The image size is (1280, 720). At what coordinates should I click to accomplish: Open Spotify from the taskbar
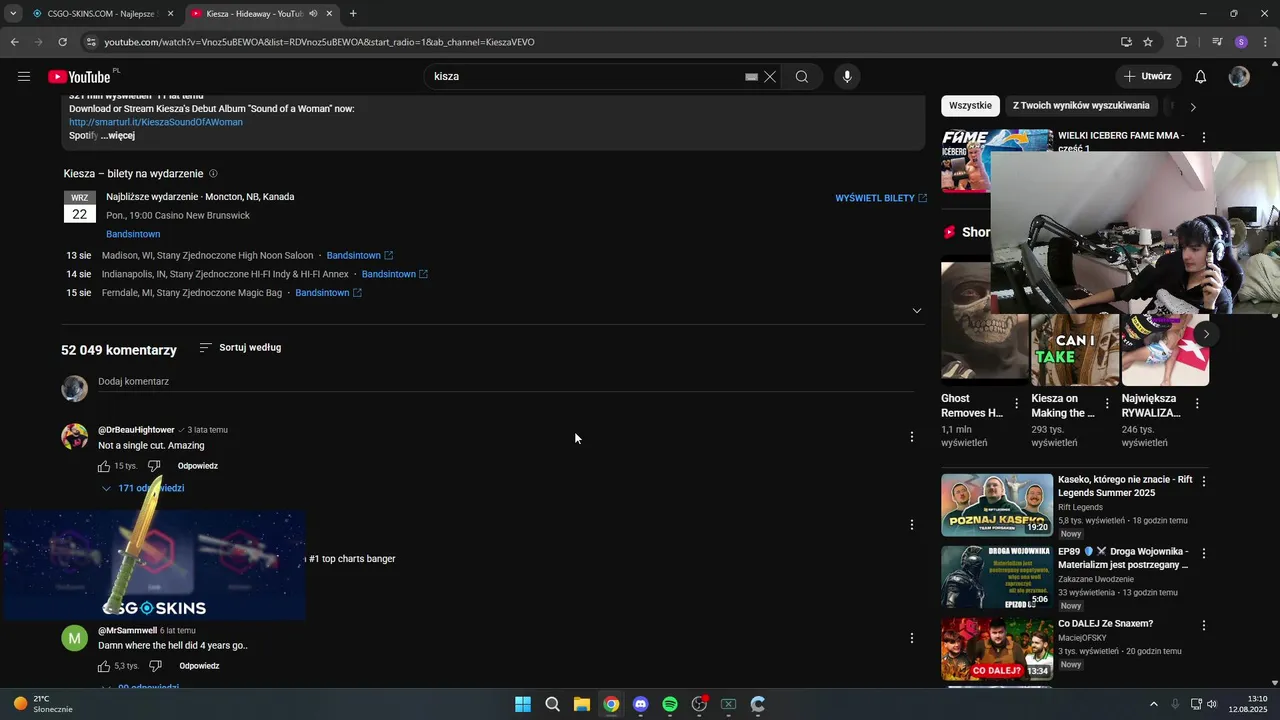[x=670, y=704]
